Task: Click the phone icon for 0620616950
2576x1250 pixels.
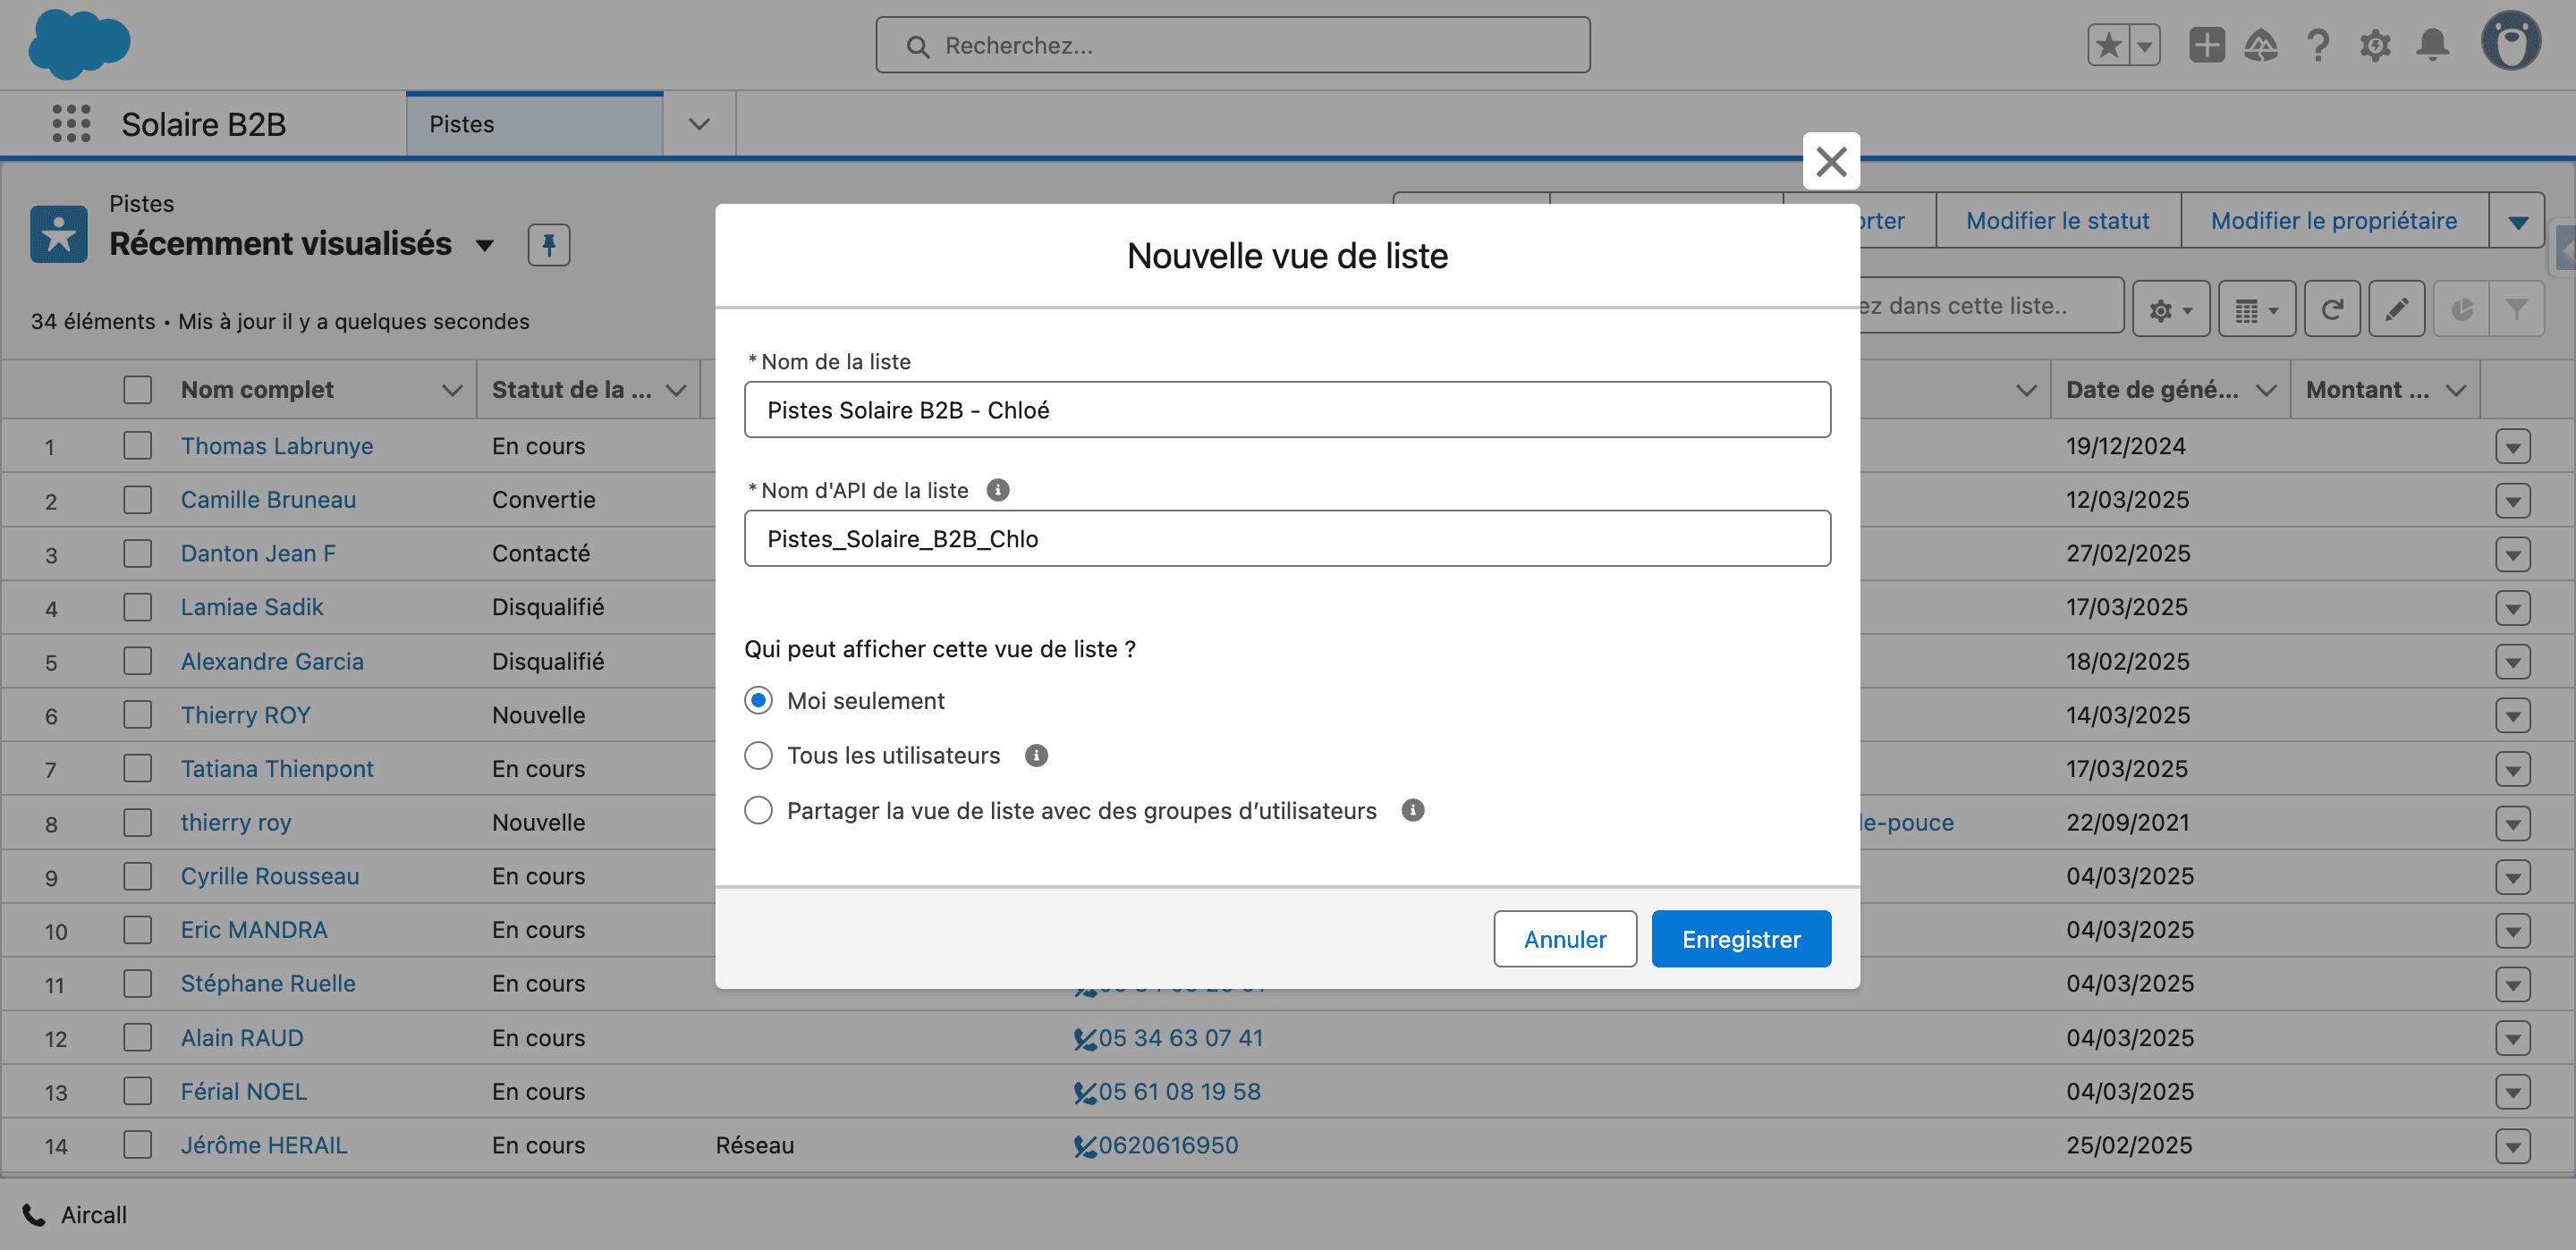Action: [1085, 1146]
